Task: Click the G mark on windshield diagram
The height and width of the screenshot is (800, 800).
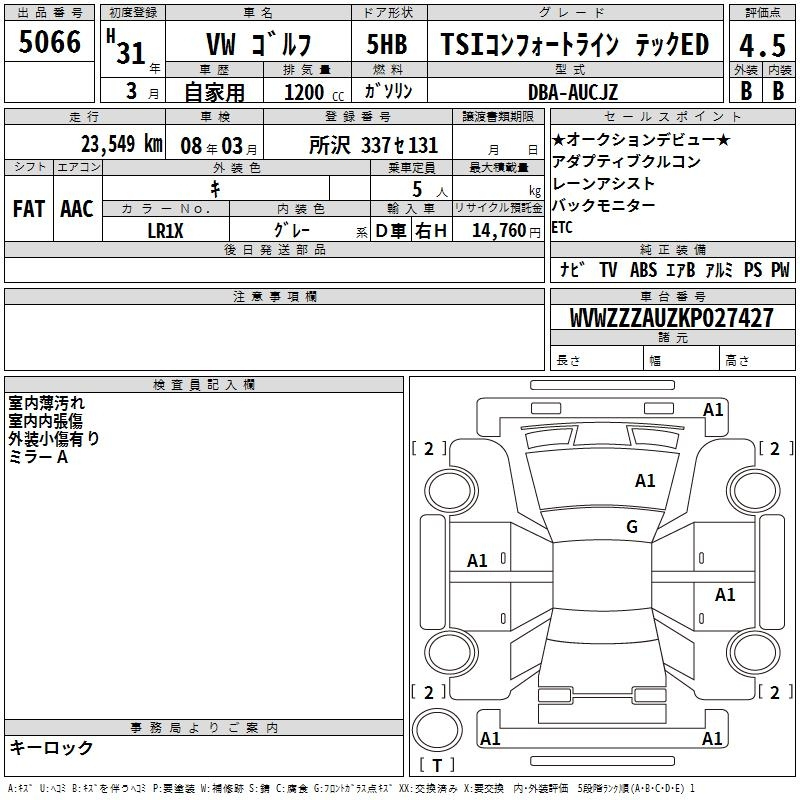Action: click(x=632, y=526)
